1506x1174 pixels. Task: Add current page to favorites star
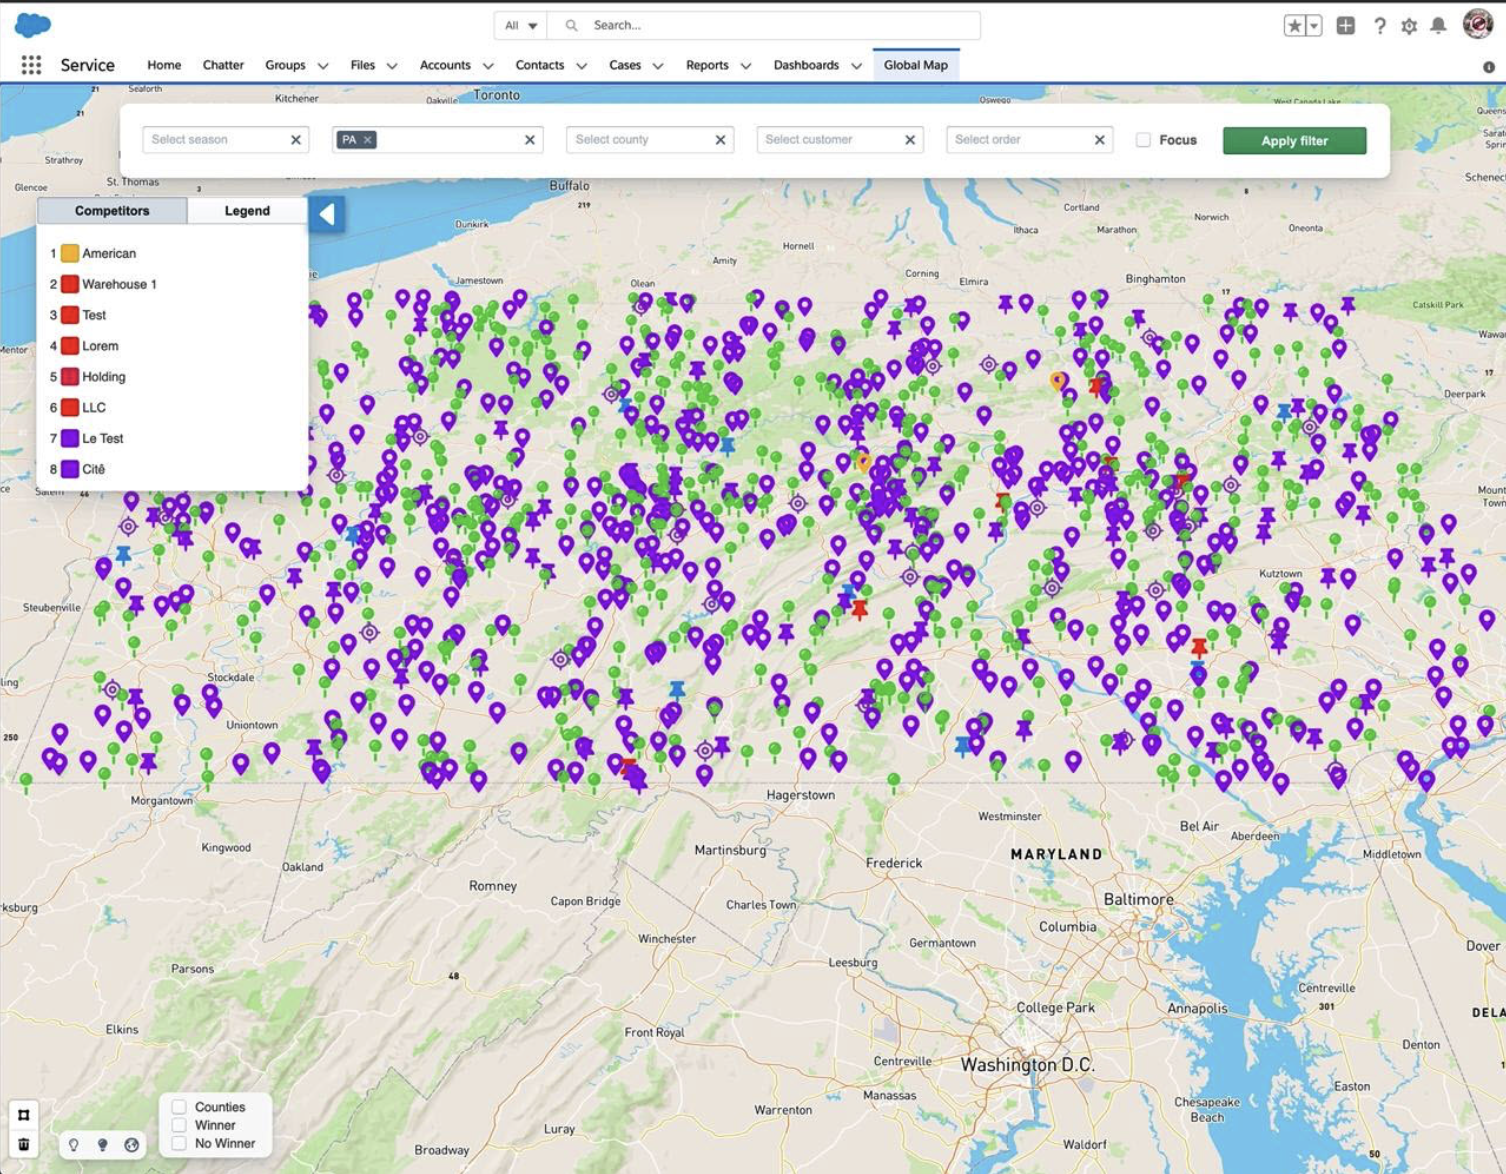point(1295,26)
